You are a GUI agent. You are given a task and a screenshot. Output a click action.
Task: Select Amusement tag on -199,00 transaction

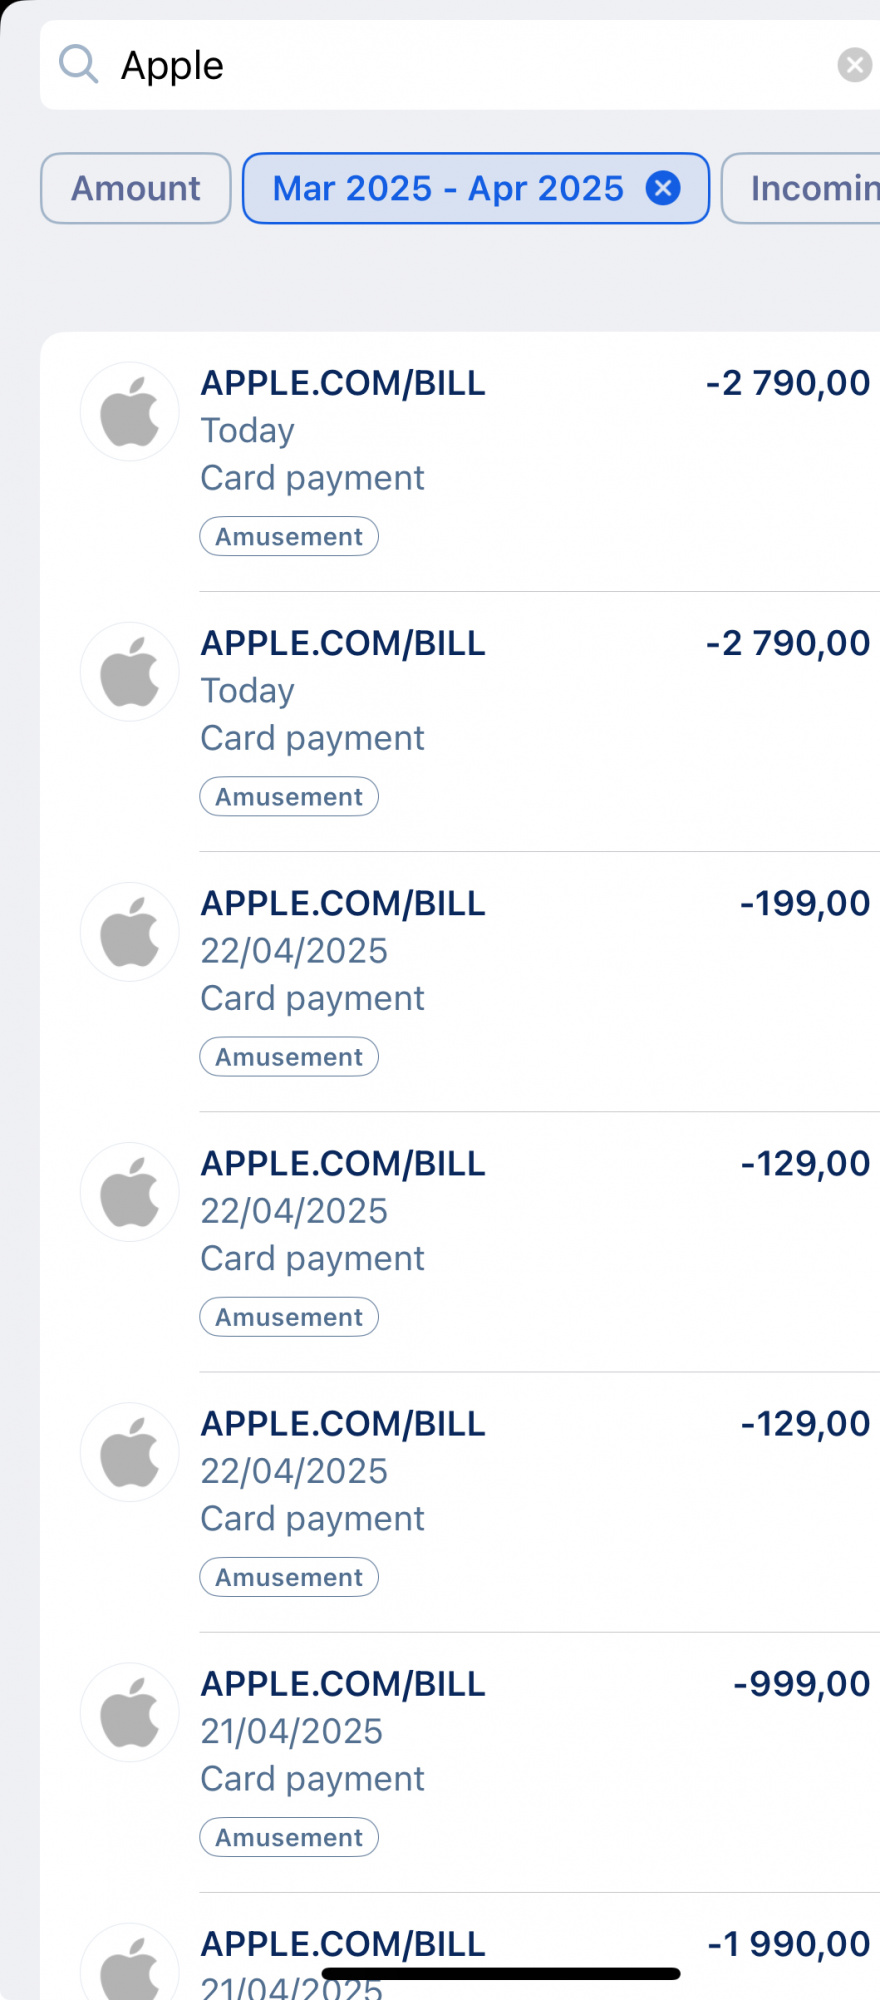coord(289,1057)
